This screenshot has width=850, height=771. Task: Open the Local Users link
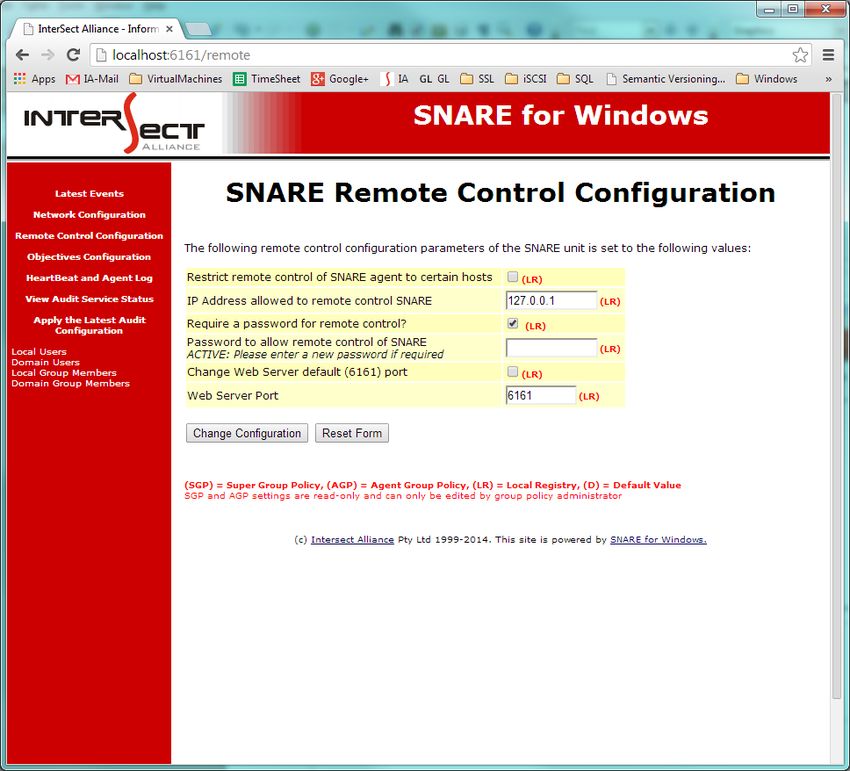[39, 352]
